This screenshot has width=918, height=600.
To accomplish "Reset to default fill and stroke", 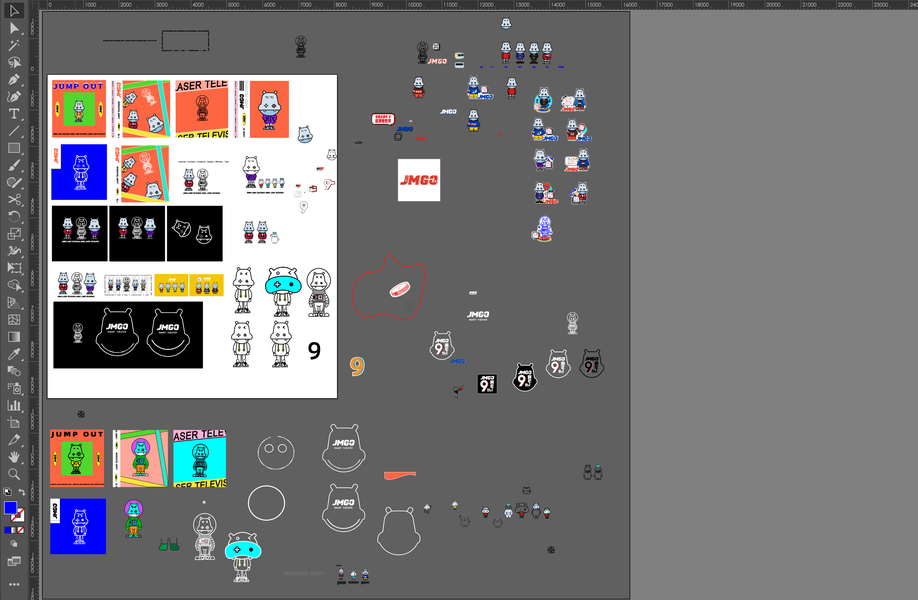I will pyautogui.click(x=7, y=492).
